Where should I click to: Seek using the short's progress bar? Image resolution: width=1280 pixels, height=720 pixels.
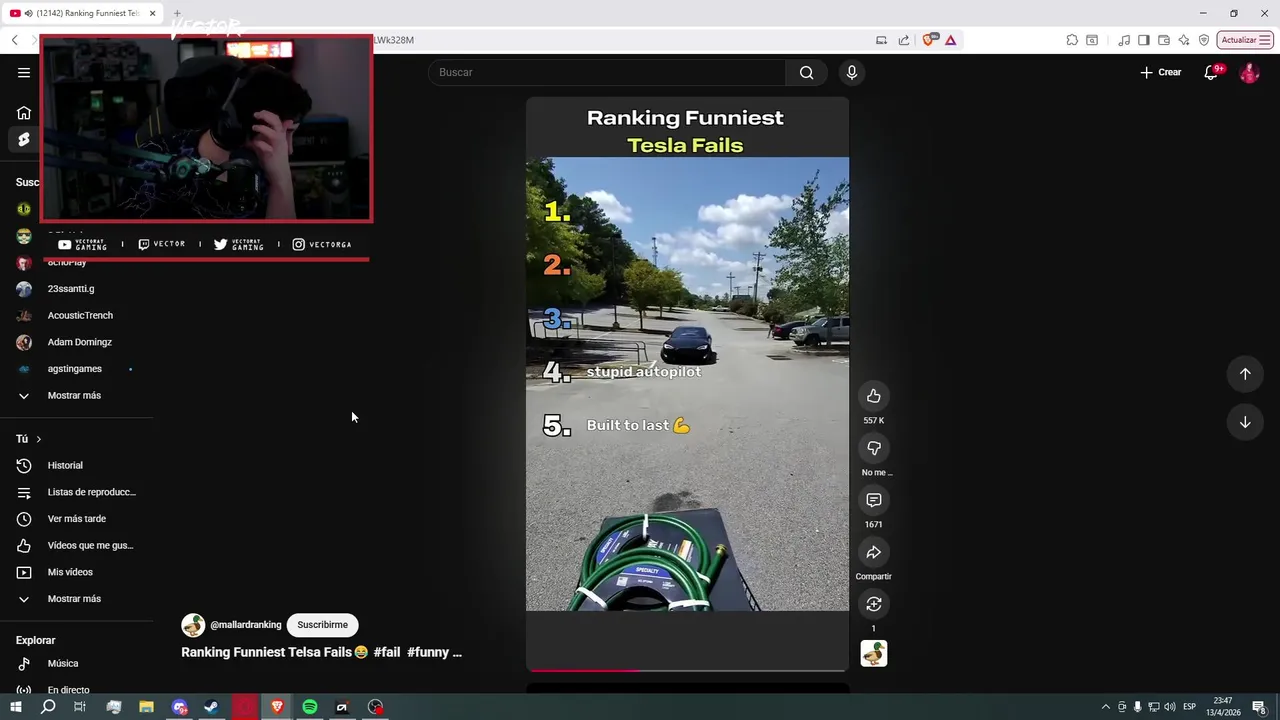pos(687,670)
